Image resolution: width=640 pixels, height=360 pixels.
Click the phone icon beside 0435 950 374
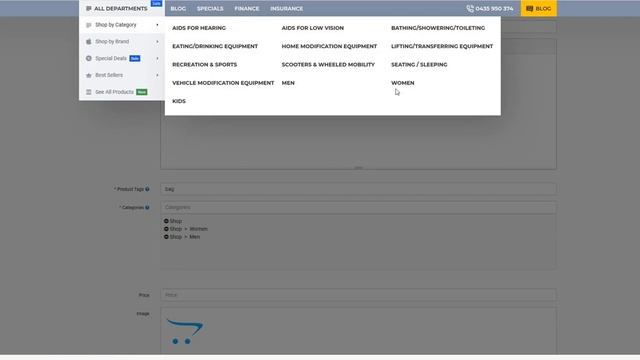[470, 8]
